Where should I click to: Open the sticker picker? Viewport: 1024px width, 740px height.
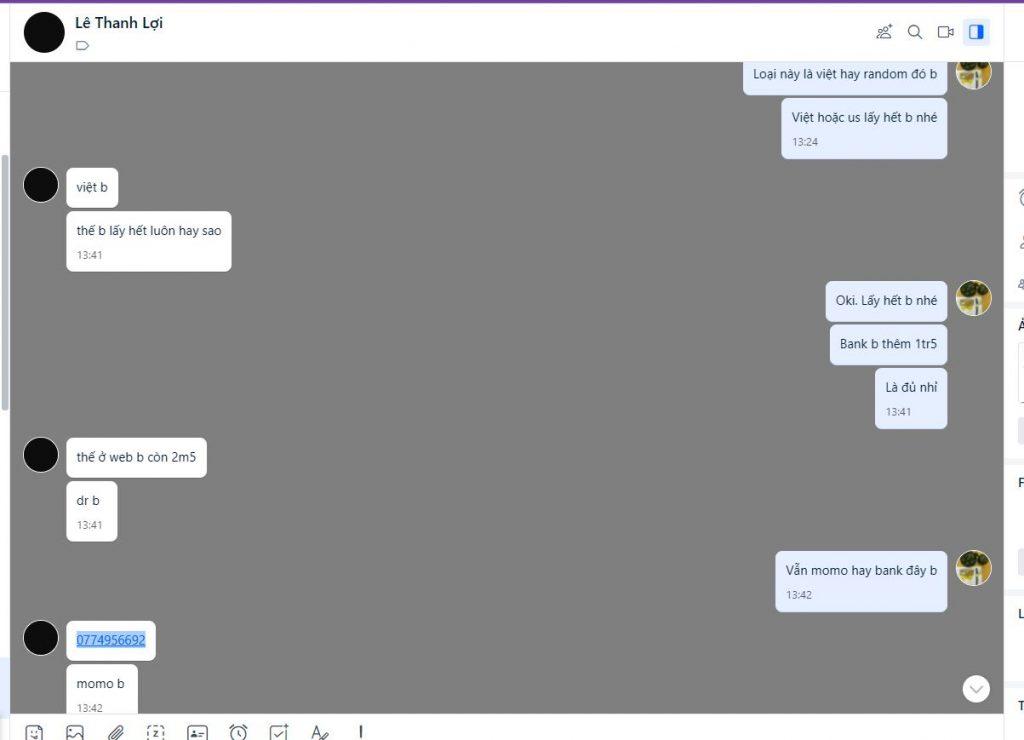click(34, 732)
